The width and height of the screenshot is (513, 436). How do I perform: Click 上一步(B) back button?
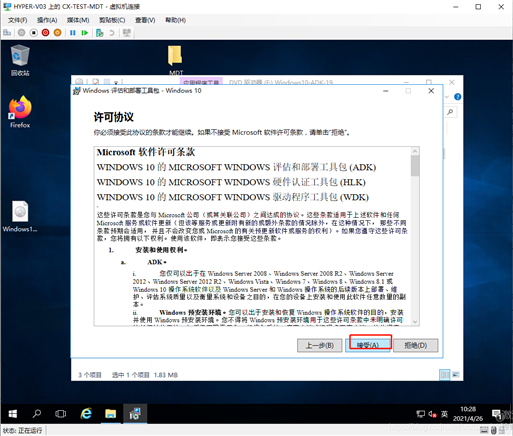(x=320, y=345)
